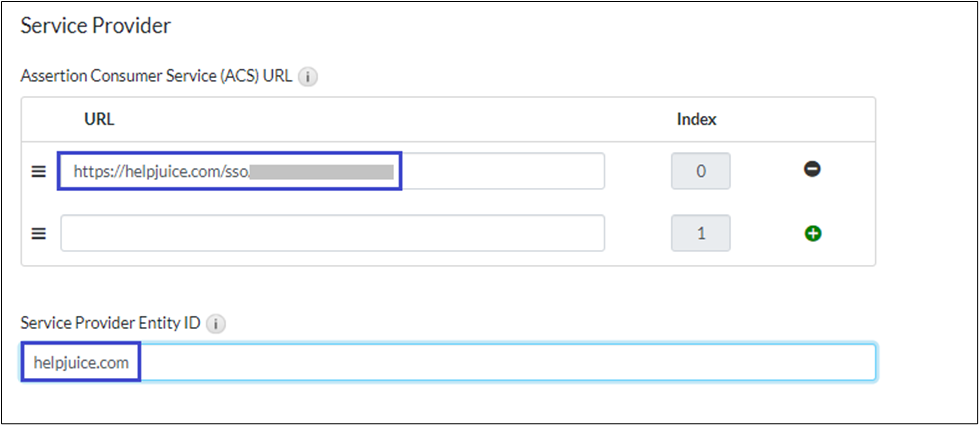Click the Index box showing 1
The width and height of the screenshot is (979, 425).
700,234
